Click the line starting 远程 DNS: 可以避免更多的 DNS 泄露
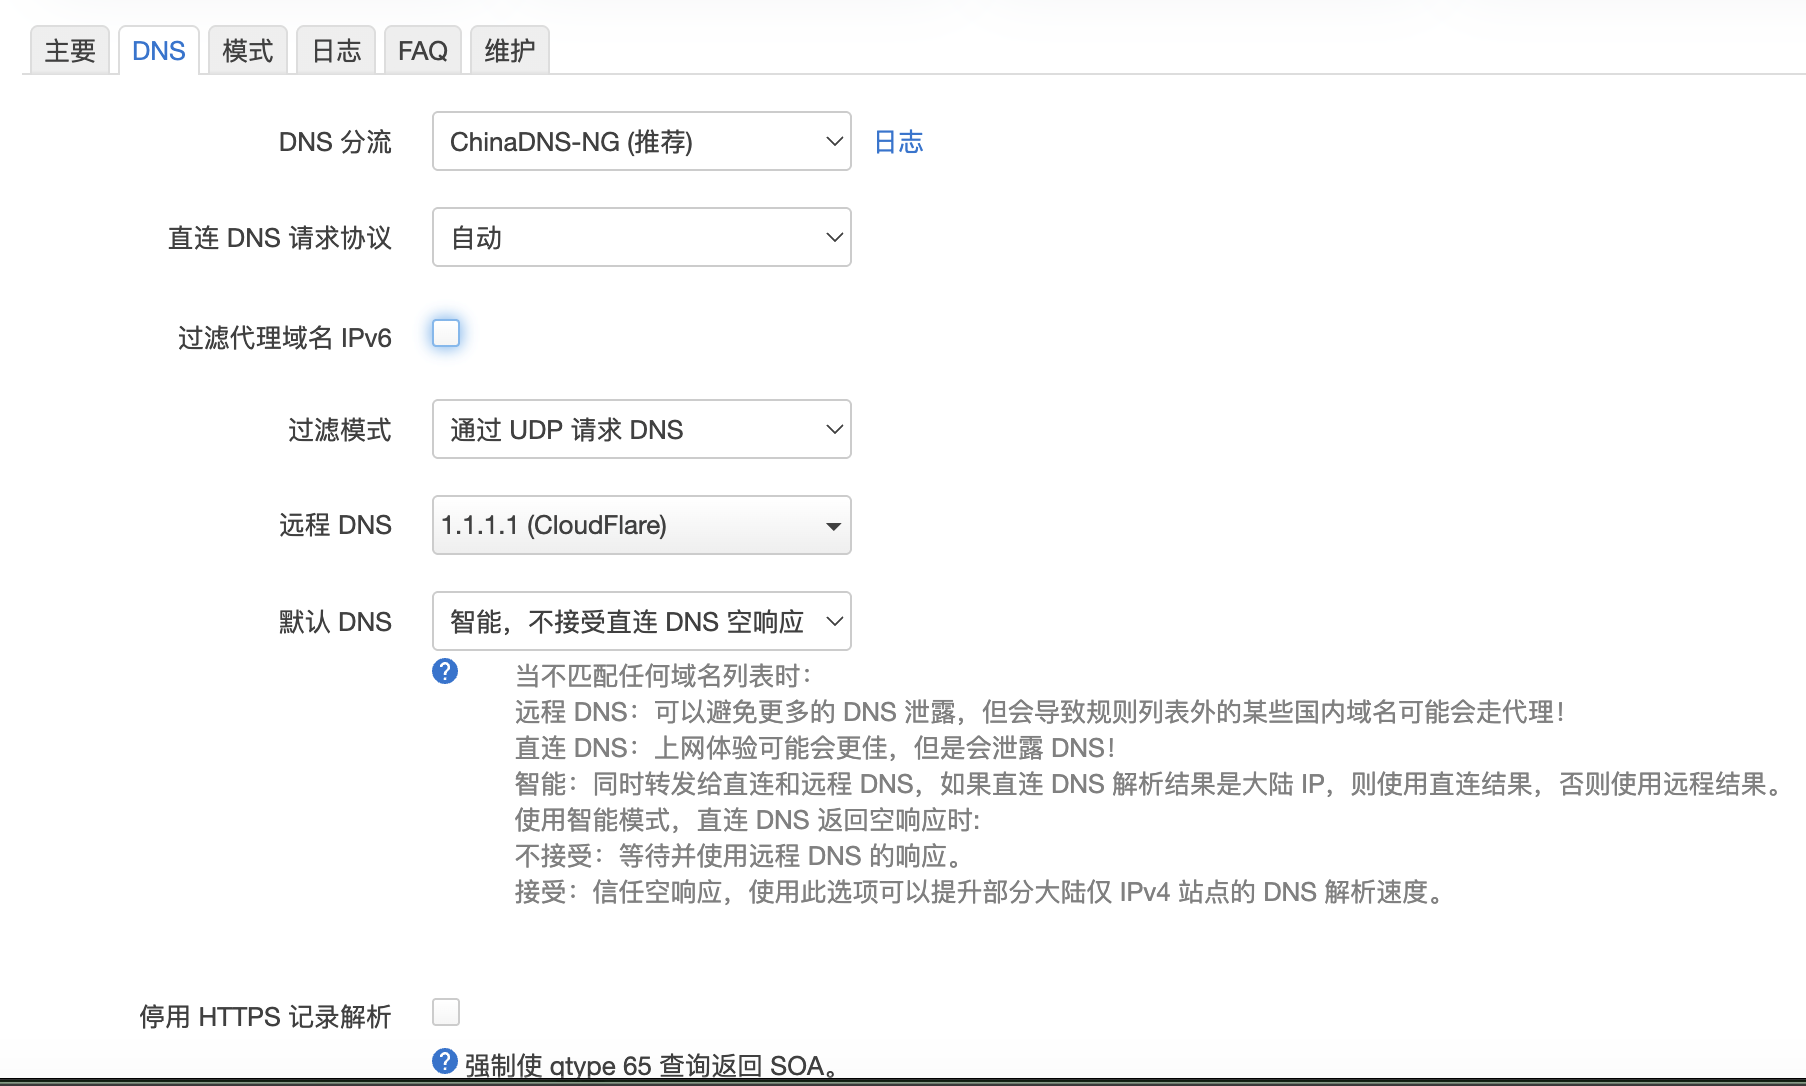1806x1086 pixels. point(1040,712)
